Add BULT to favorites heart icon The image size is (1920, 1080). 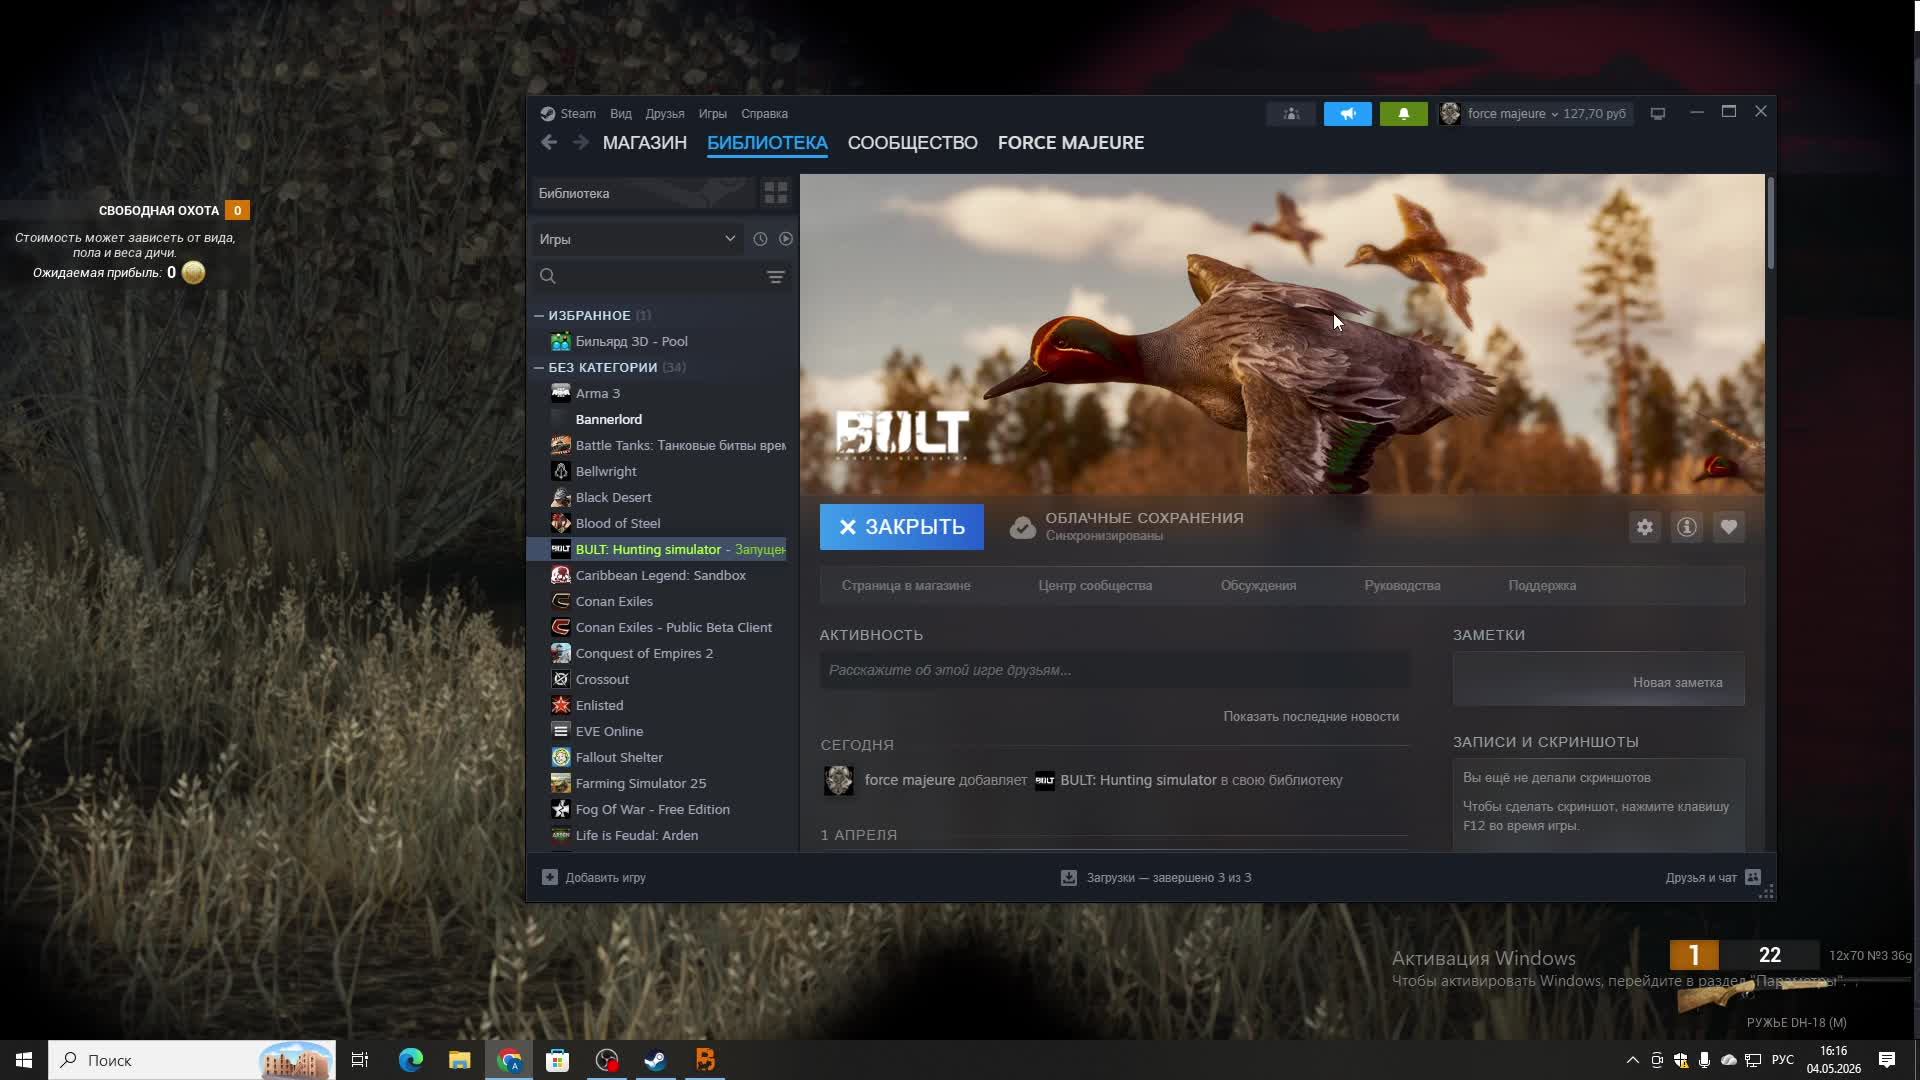pos(1728,527)
